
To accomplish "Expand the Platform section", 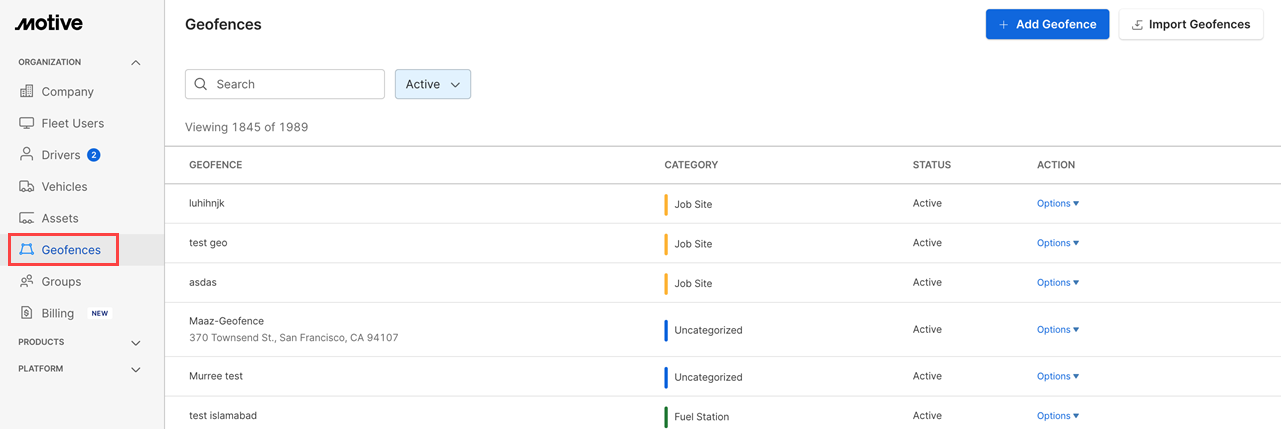I will point(136,370).
